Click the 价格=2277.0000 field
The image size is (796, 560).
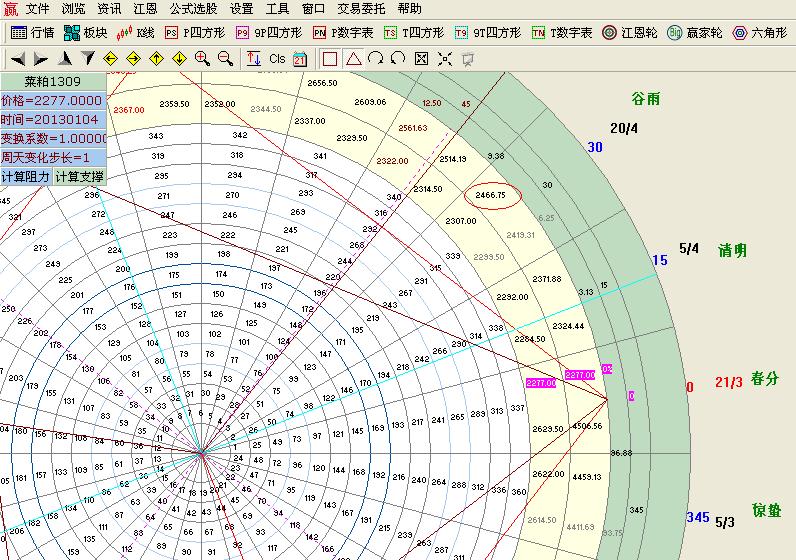(53, 100)
